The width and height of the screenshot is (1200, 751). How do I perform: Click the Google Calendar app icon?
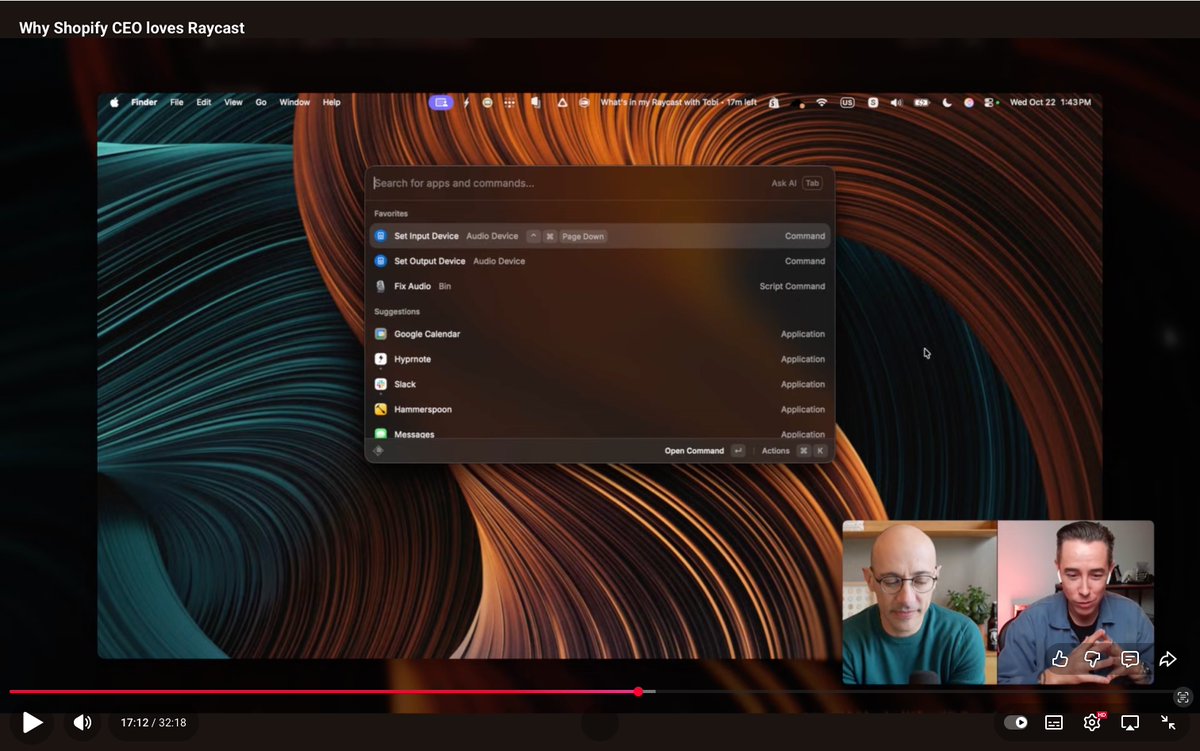click(x=381, y=334)
